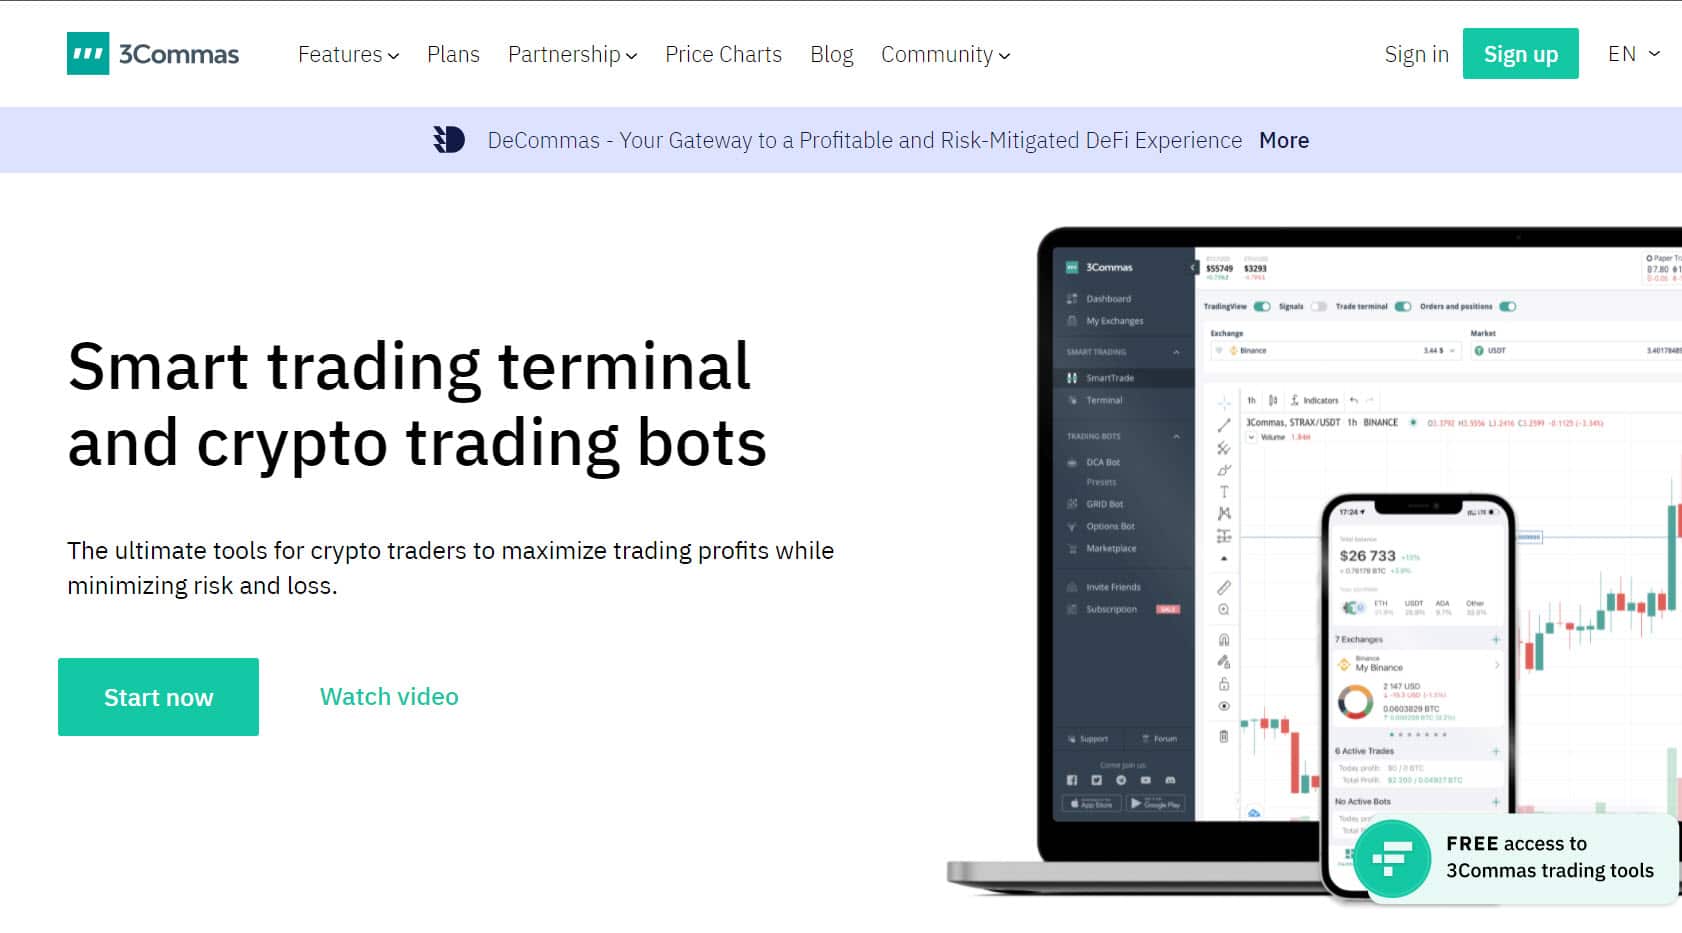1682x933 pixels.
Task: Pick the brush drawing tool in the chart toolbar
Action: click(1224, 470)
